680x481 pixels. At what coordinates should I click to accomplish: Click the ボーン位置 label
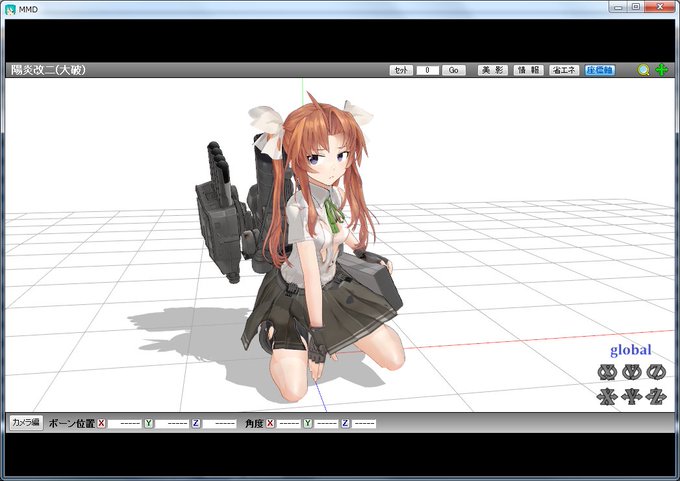coord(72,423)
